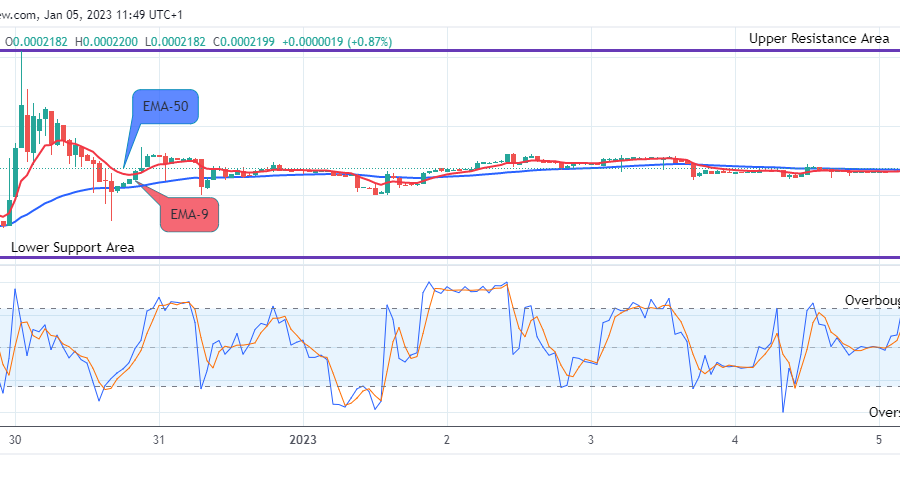Select the Lower Support Area text label

click(x=72, y=247)
